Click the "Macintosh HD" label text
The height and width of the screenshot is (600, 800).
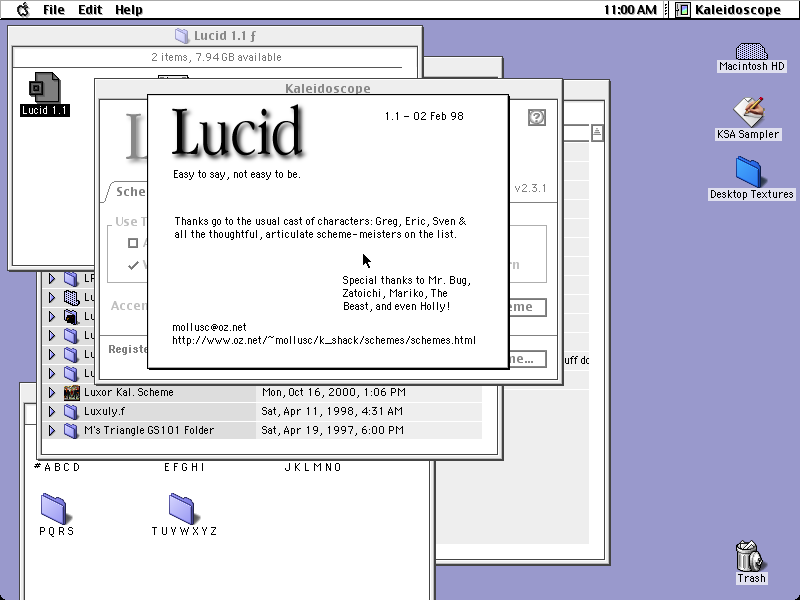click(752, 66)
